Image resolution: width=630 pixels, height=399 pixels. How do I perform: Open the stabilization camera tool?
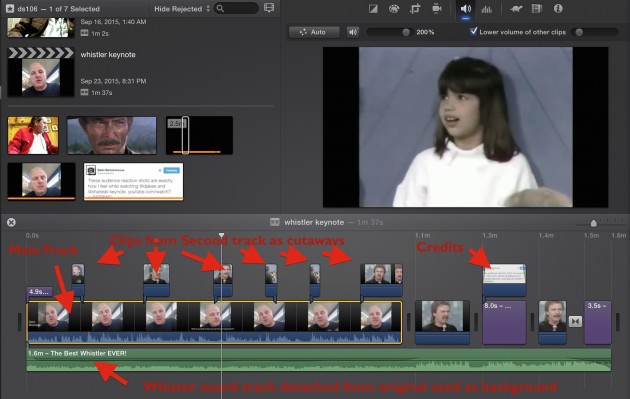pos(436,8)
